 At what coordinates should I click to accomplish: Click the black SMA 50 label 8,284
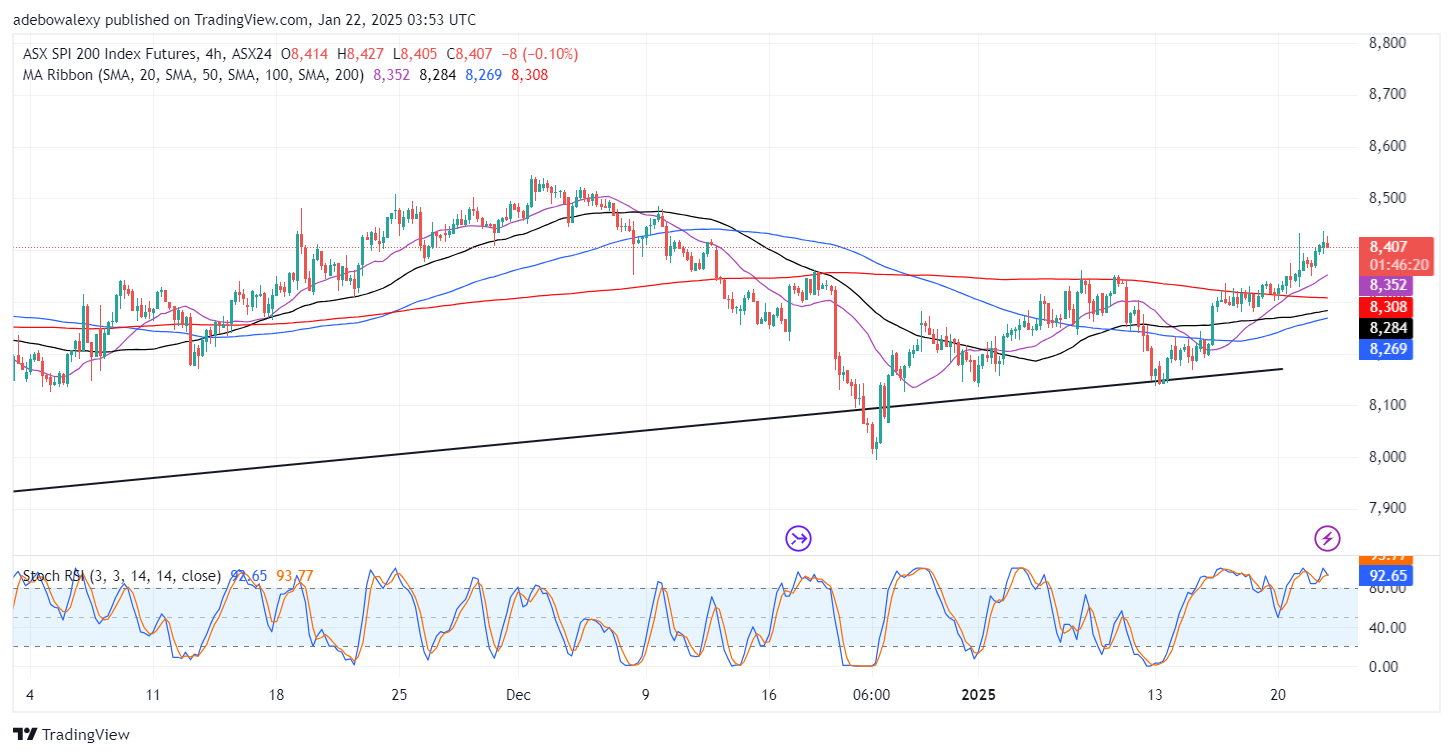1385,328
